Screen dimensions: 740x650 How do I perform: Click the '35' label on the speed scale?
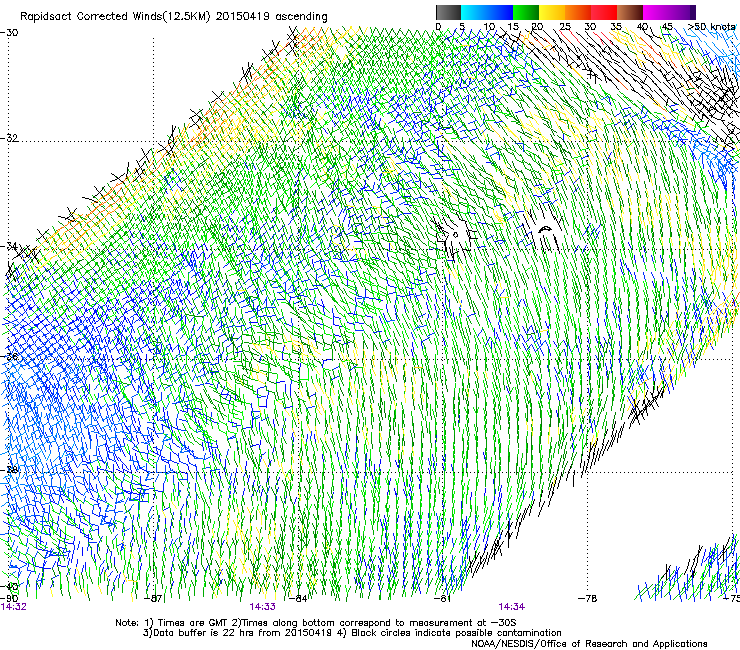616,26
